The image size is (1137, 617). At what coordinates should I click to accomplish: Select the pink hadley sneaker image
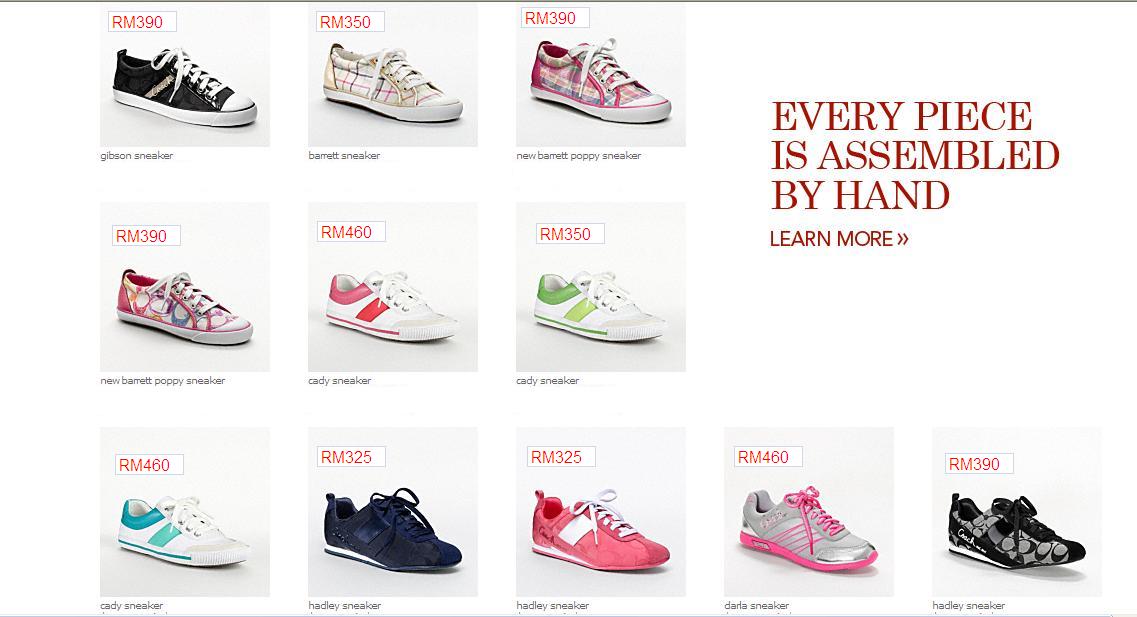(600, 512)
